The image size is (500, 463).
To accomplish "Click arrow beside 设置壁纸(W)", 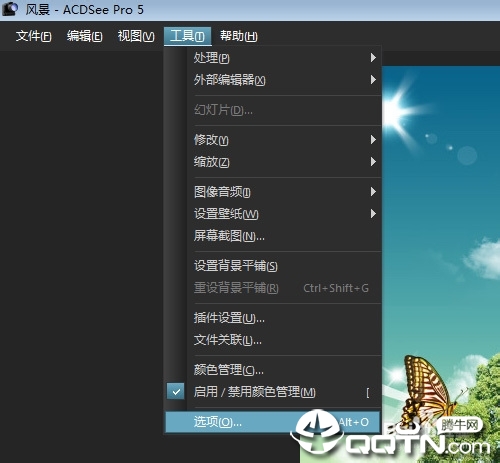I will [x=373, y=214].
